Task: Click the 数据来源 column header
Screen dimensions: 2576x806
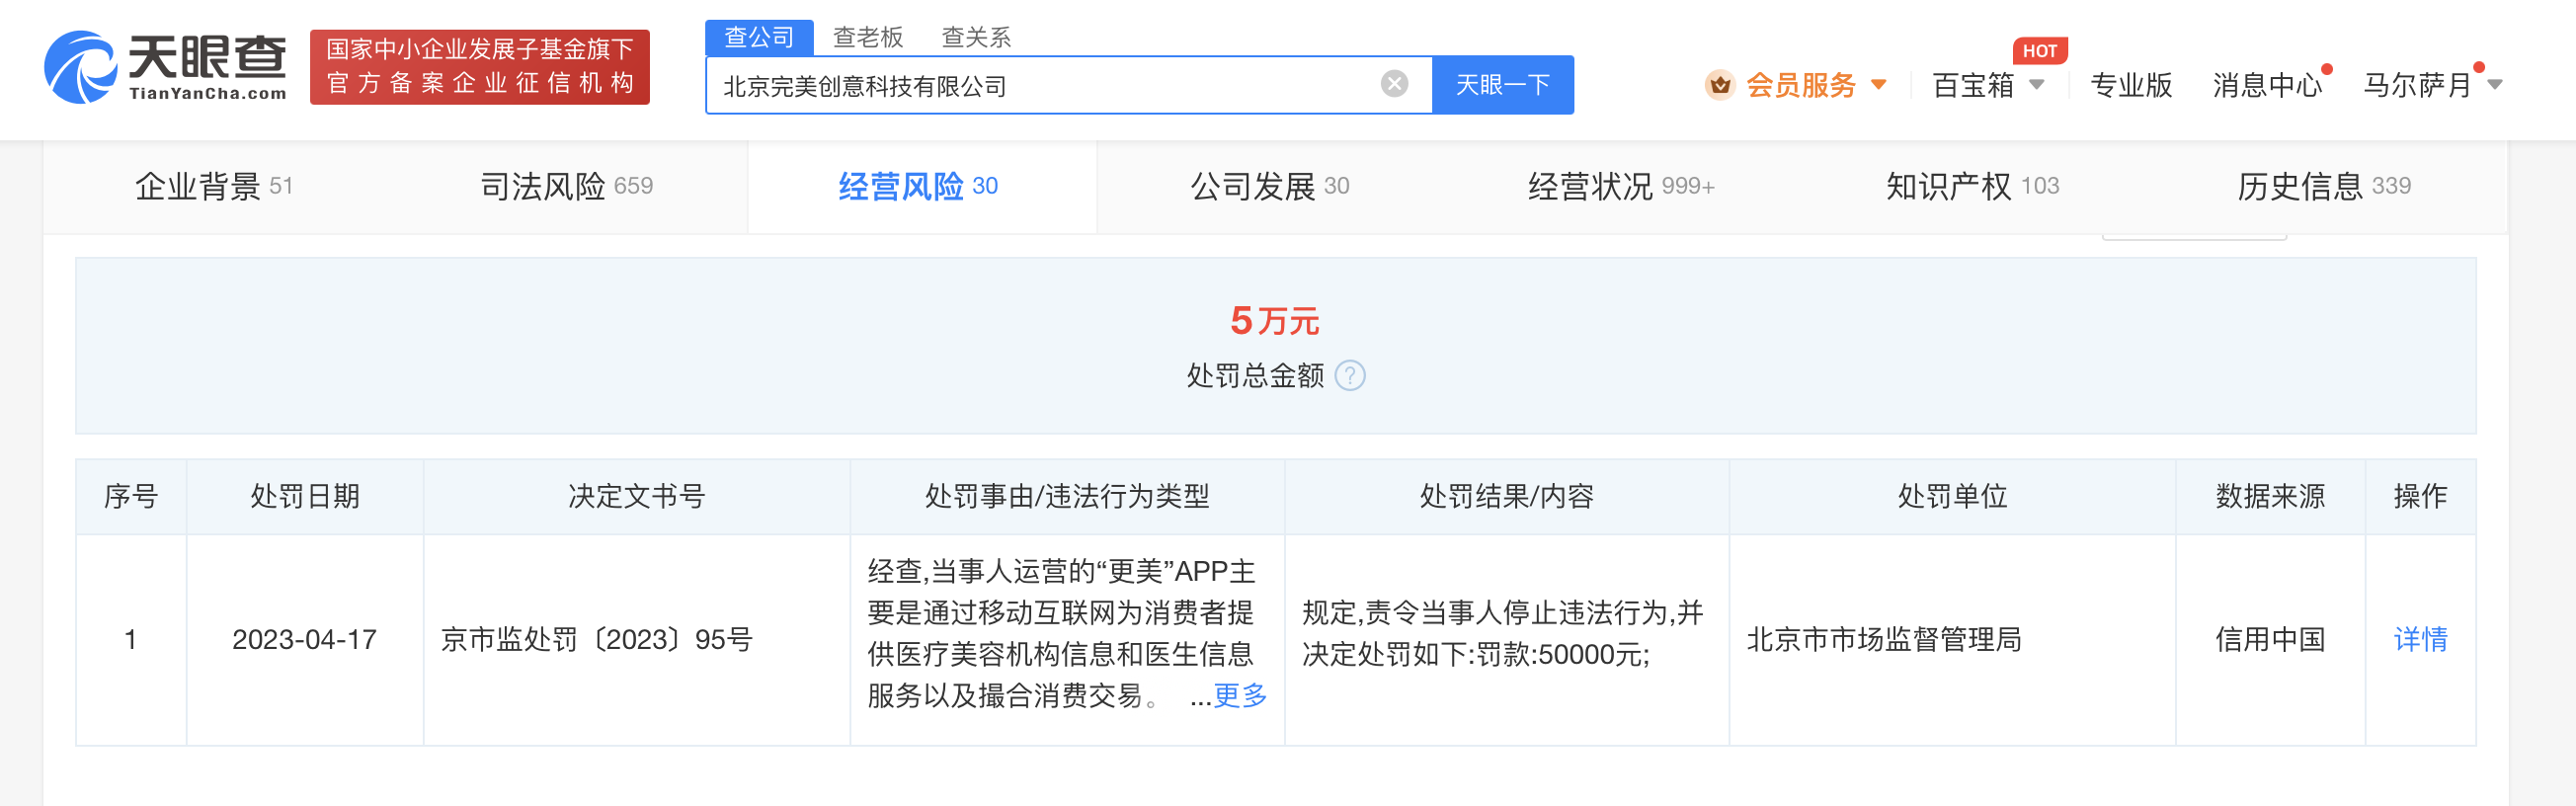Action: 2270,496
